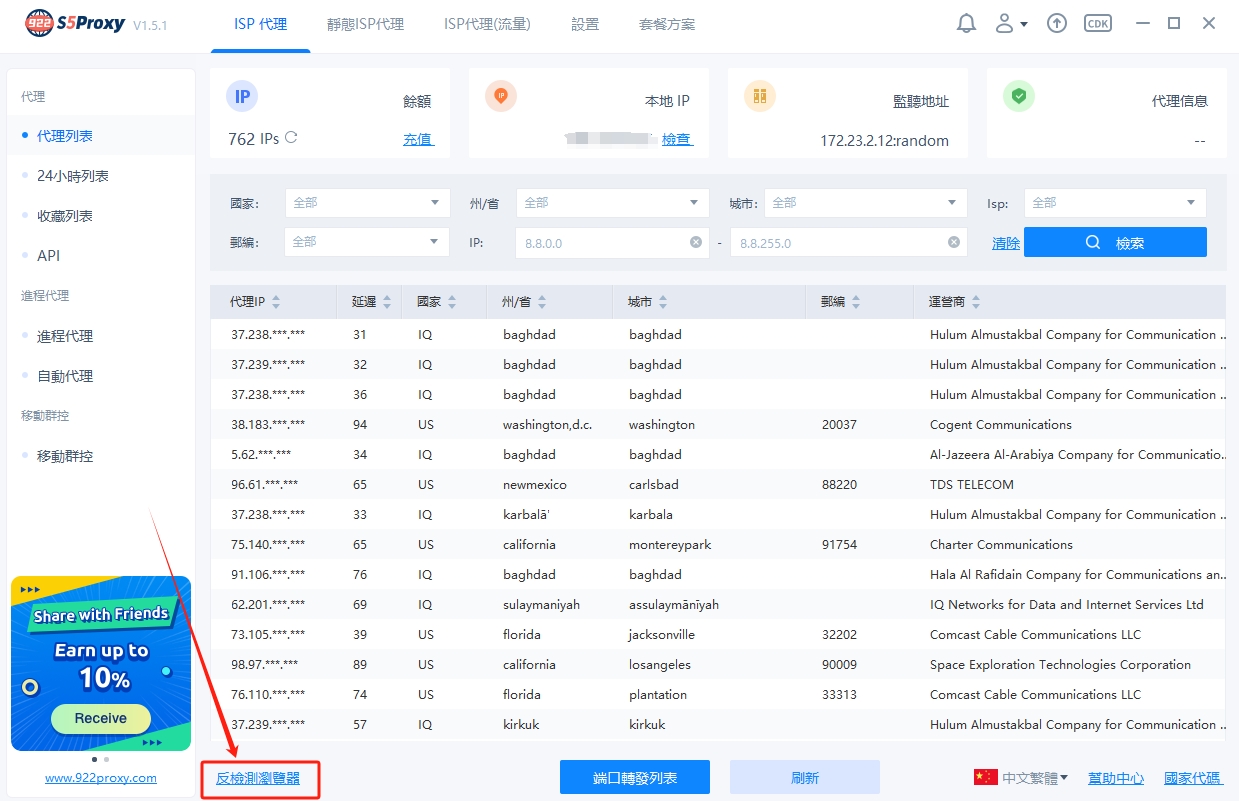Image resolution: width=1239 pixels, height=801 pixels.
Task: Expand the 中文繁體 language dropdown
Action: click(1031, 777)
